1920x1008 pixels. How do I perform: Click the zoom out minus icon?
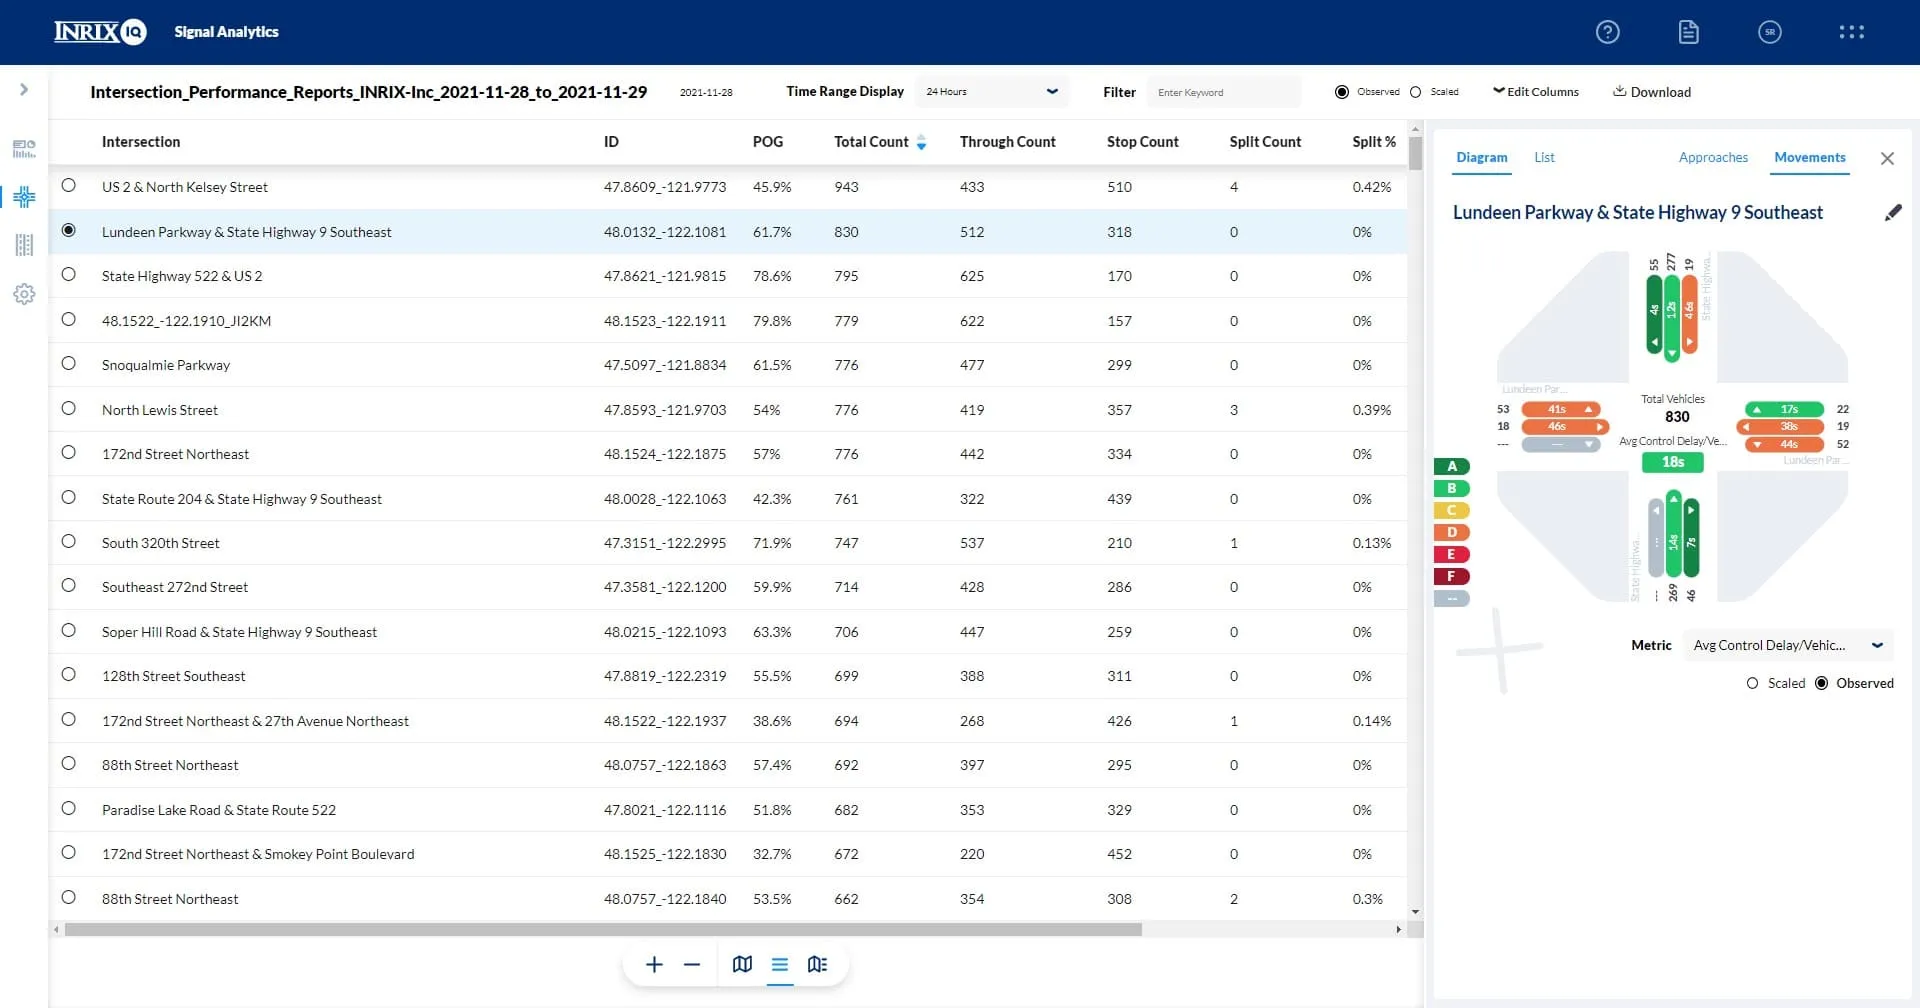pyautogui.click(x=692, y=965)
